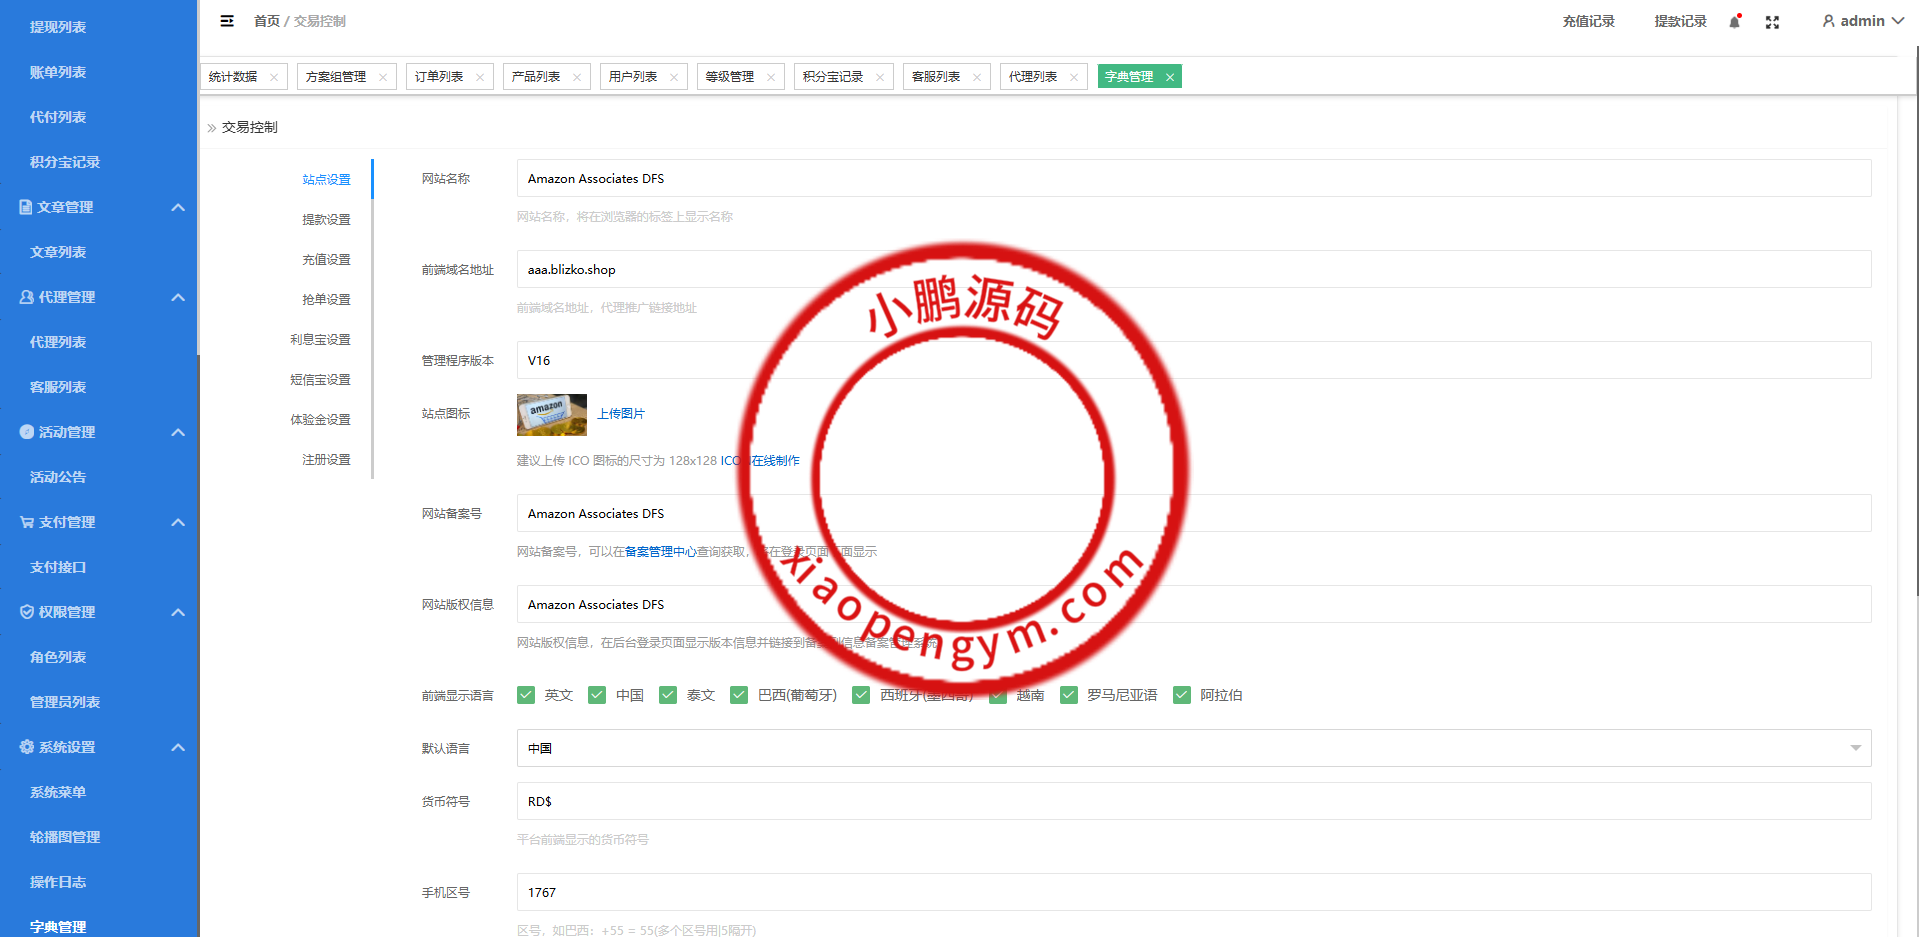Disable the 阿拉伯 language checkbox

tap(1182, 695)
